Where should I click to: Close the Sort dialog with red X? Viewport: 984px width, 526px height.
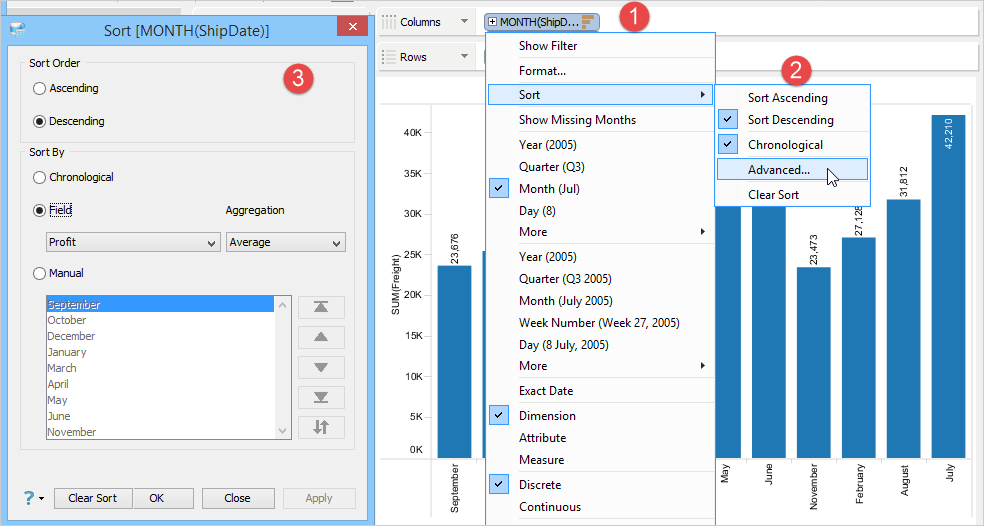[x=352, y=26]
